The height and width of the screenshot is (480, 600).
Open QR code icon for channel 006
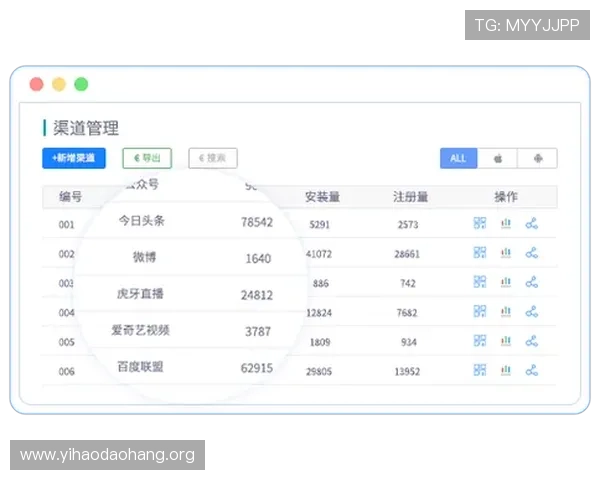click(x=479, y=370)
